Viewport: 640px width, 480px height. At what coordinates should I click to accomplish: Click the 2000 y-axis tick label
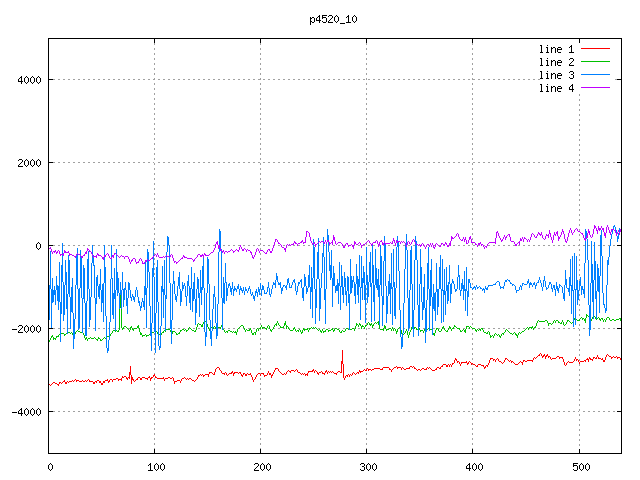[x=27, y=163]
